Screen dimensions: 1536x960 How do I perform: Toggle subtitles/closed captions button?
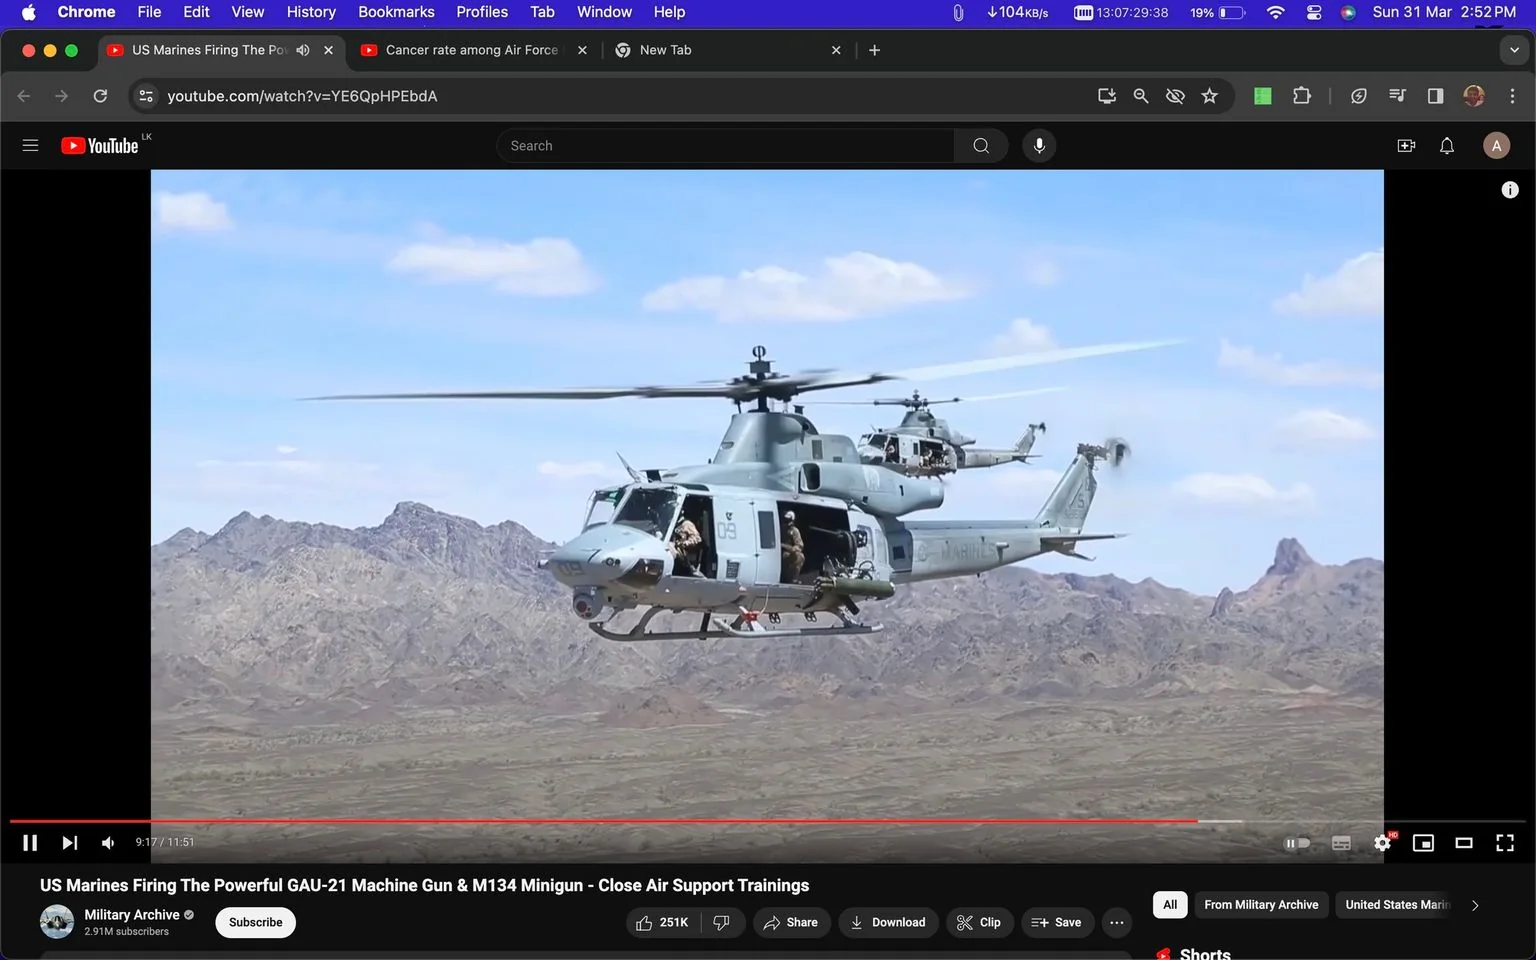pyautogui.click(x=1341, y=843)
